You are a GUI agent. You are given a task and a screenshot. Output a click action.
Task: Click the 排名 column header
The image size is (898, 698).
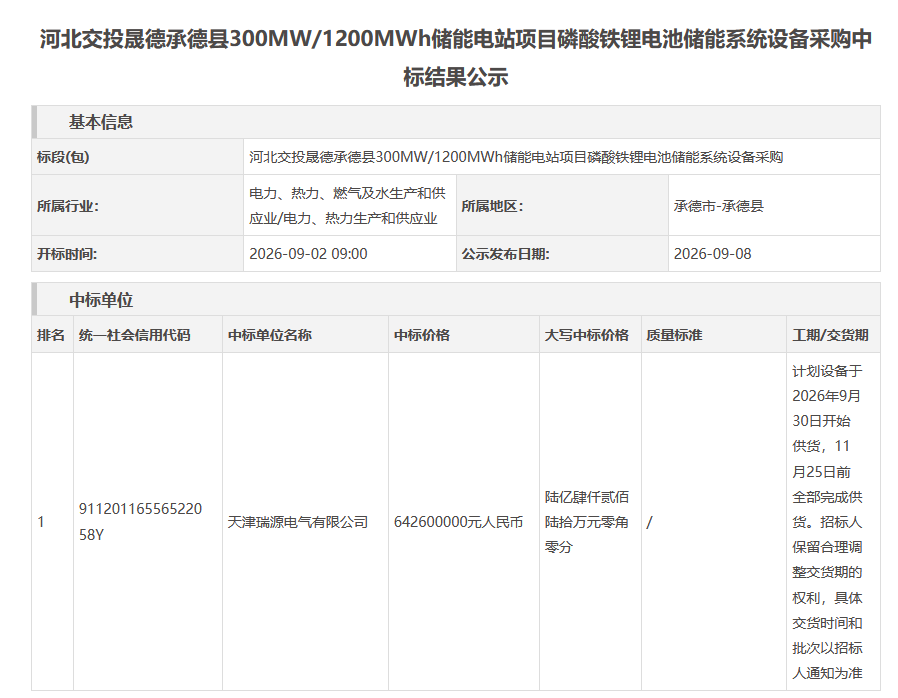[x=52, y=334]
